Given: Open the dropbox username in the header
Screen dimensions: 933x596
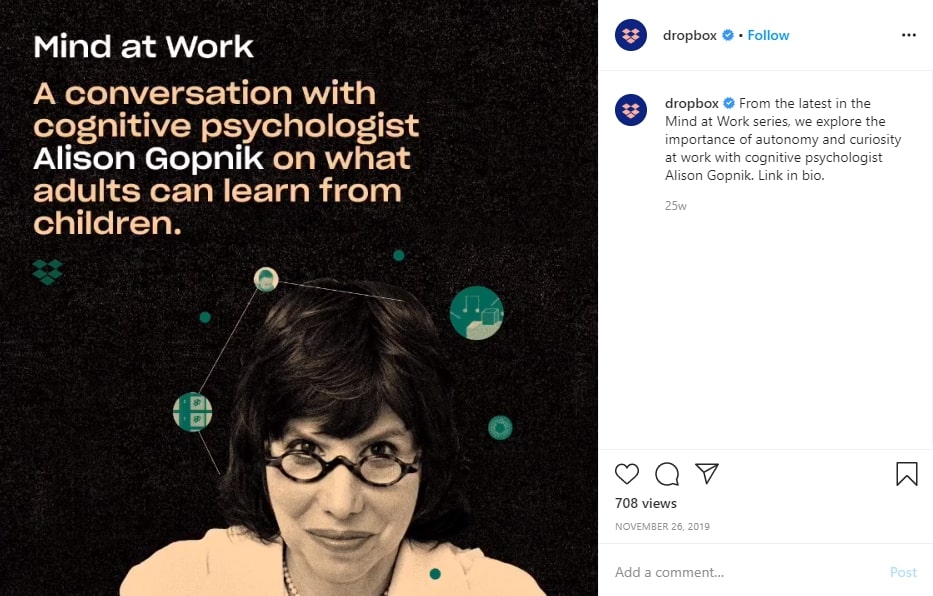Looking at the screenshot, I should (x=690, y=35).
